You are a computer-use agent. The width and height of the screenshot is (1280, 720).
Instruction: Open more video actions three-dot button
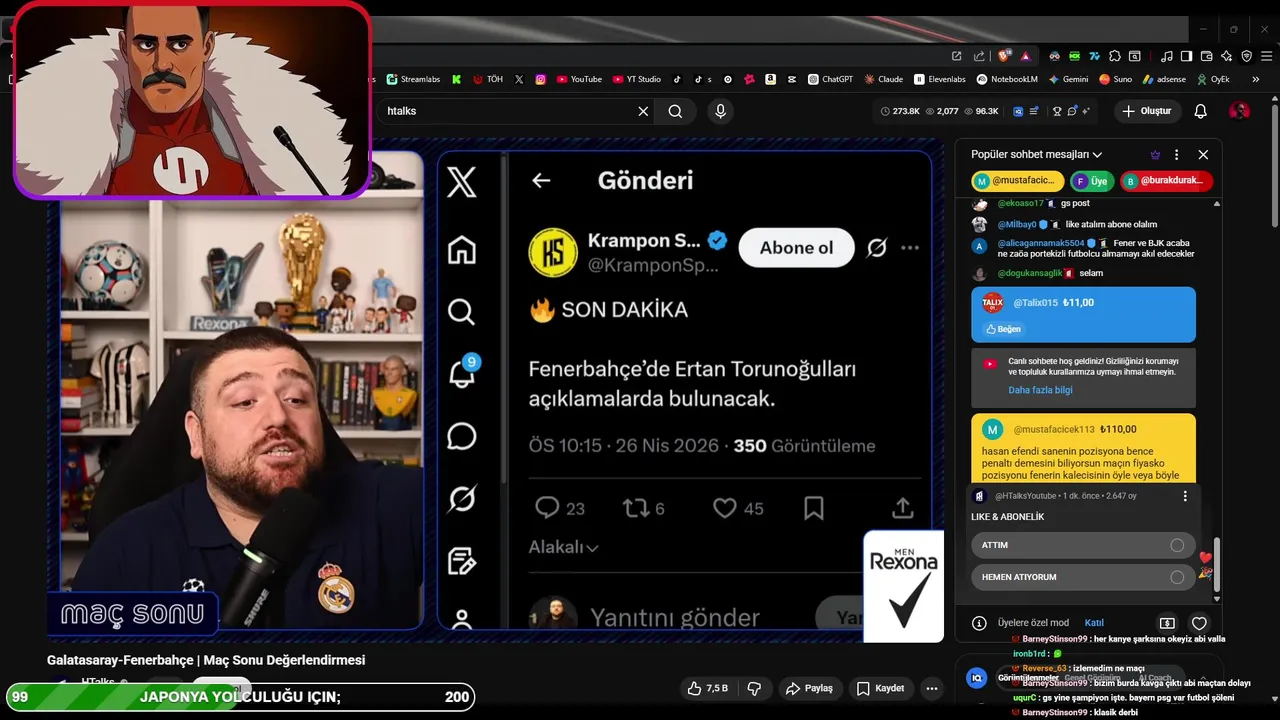point(932,688)
